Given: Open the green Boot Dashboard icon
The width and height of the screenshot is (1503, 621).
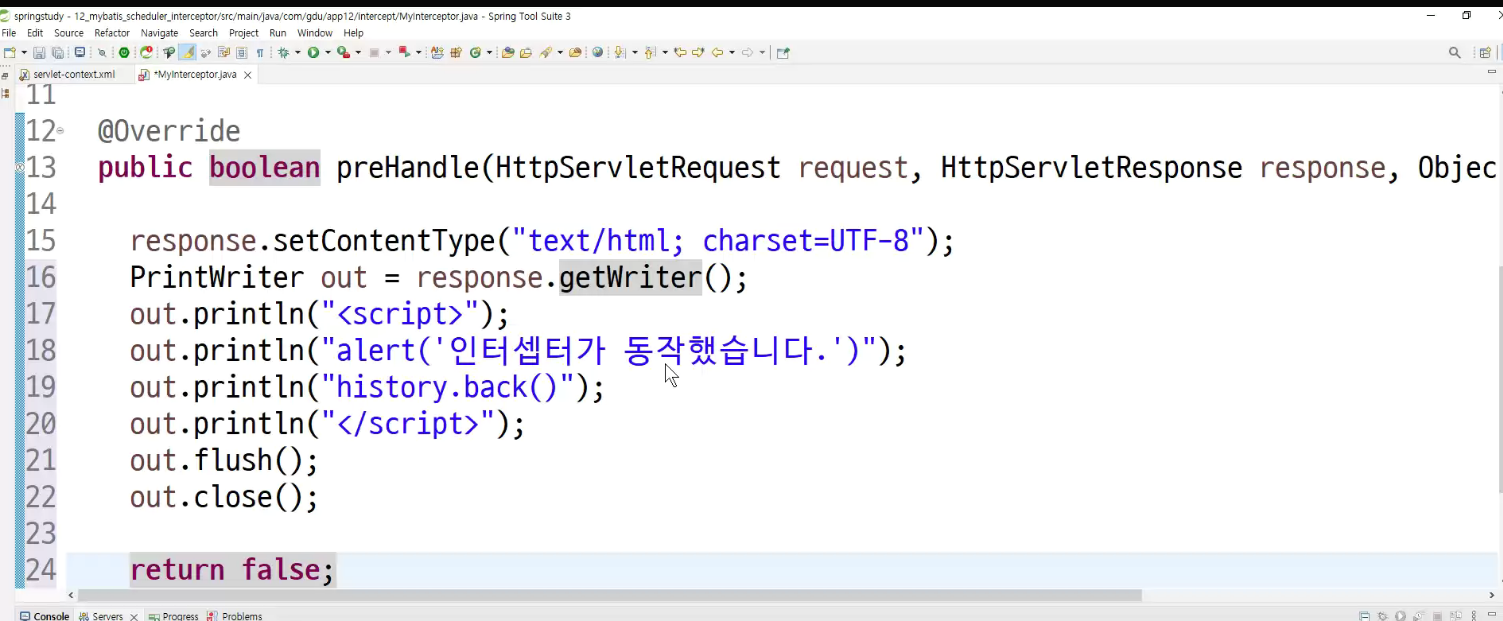Looking at the screenshot, I should [x=124, y=52].
